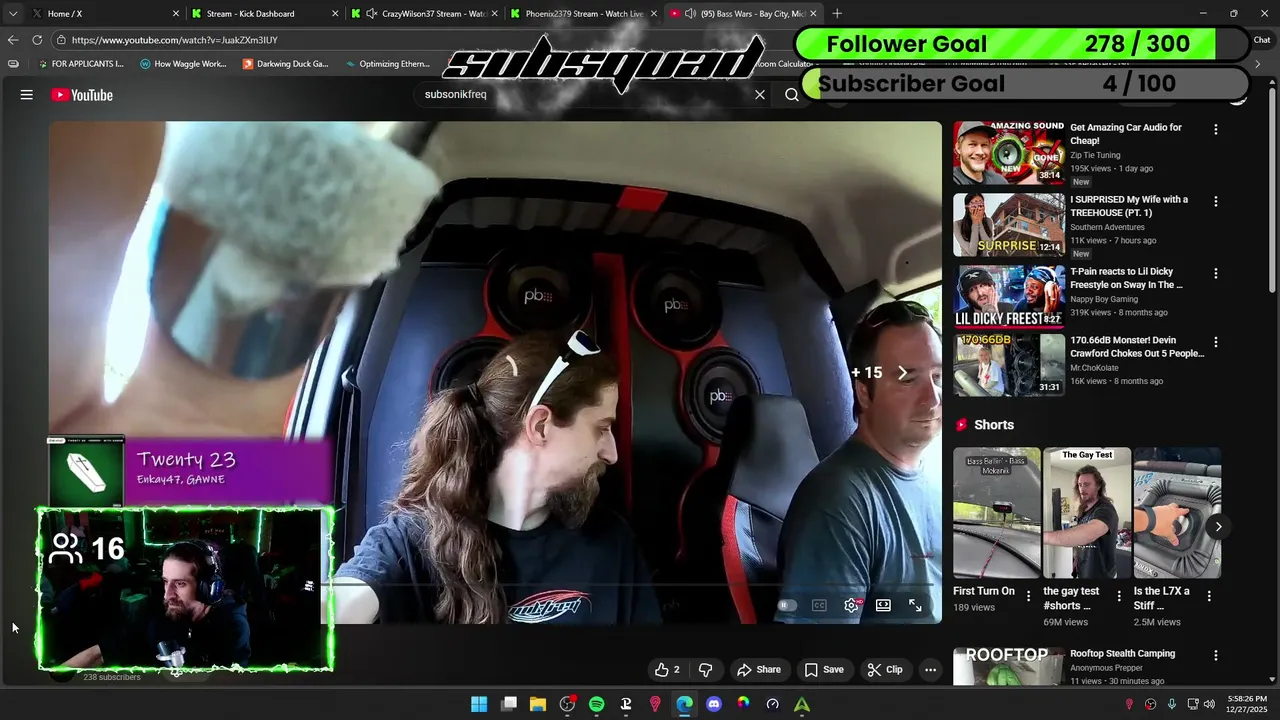Image resolution: width=1280 pixels, height=720 pixels.
Task: Select the Bass Wars YouTube tab
Action: click(745, 14)
